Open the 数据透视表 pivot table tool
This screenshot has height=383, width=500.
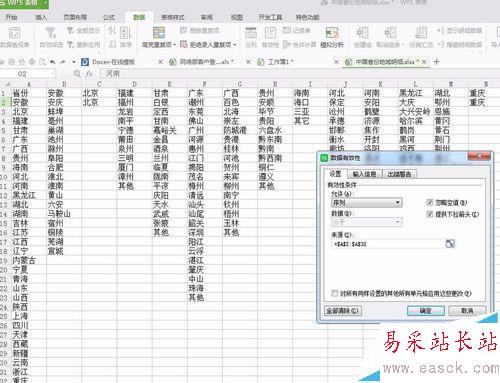(x=14, y=37)
